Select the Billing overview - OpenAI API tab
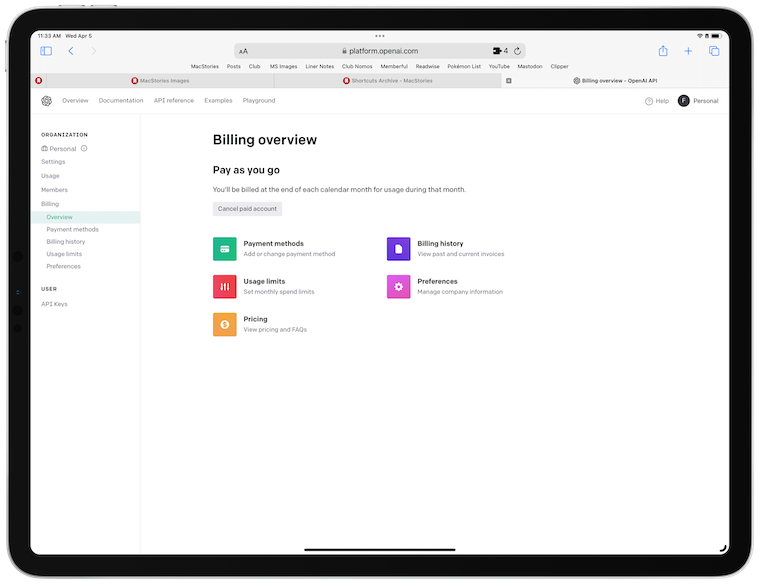760x585 pixels. pos(615,80)
